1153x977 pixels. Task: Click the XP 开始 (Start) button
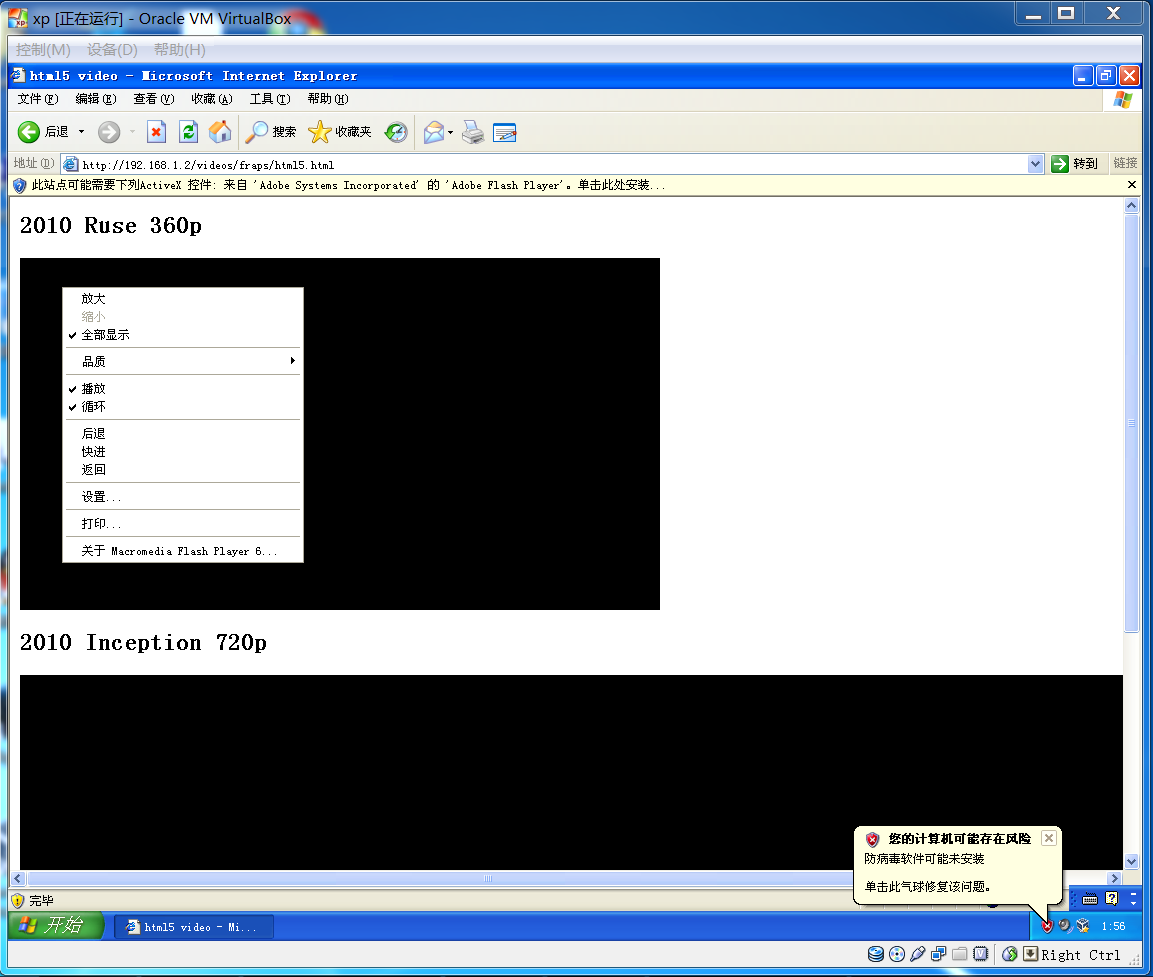[x=56, y=926]
